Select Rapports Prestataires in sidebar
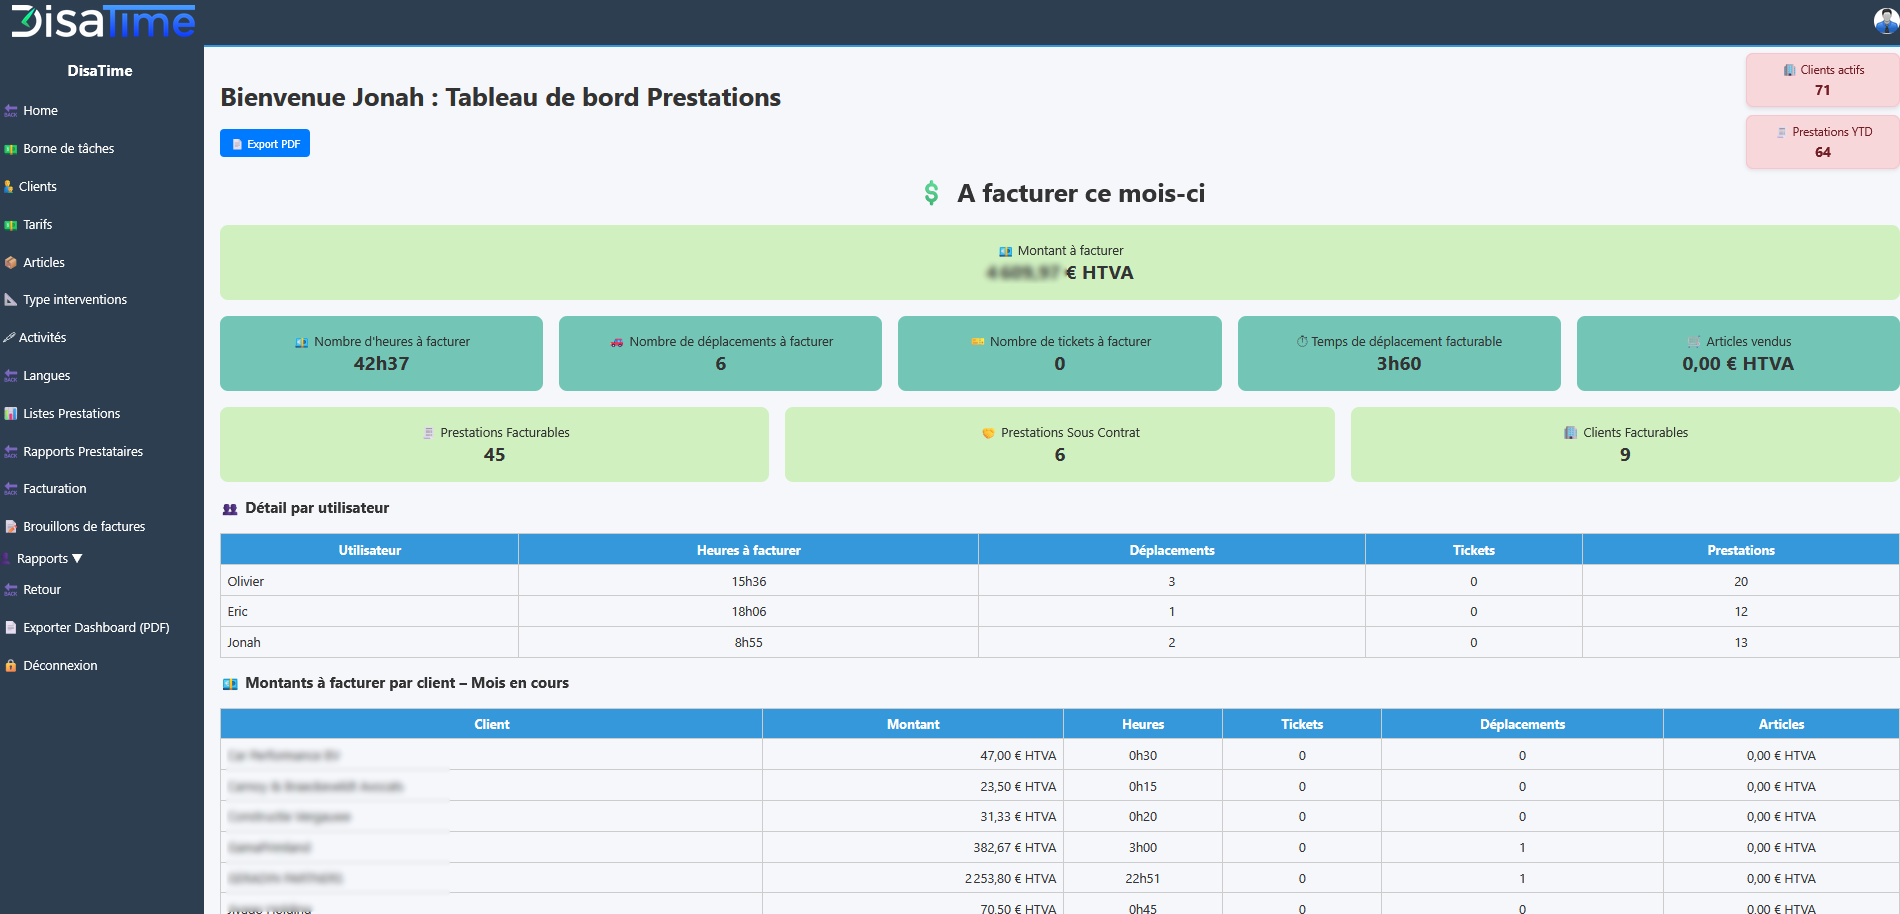The height and width of the screenshot is (914, 1900). tap(82, 452)
